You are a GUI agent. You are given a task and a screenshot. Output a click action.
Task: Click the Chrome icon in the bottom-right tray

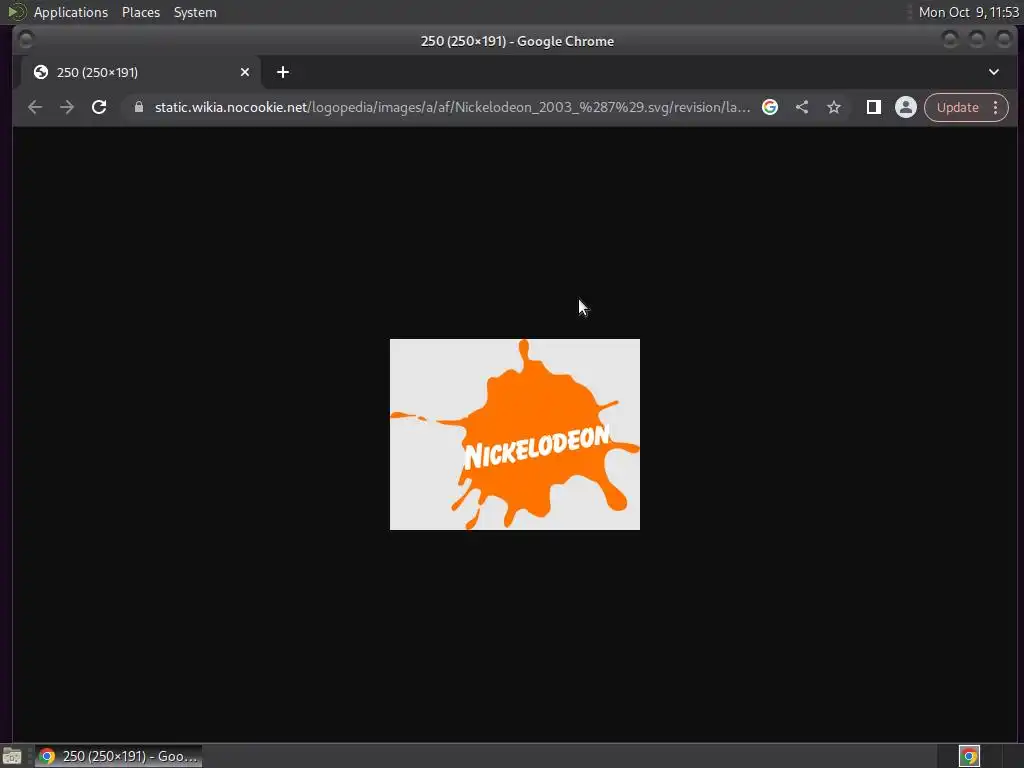pyautogui.click(x=969, y=756)
